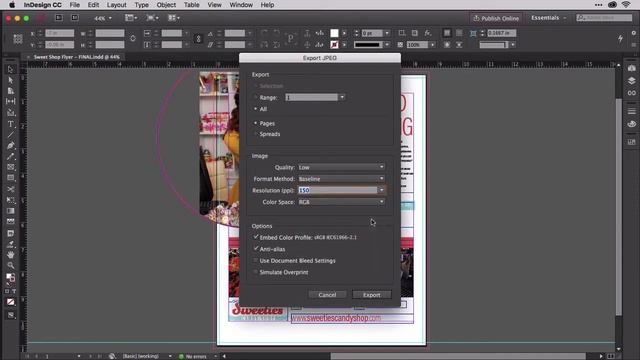Open the Links panel icon
The width and height of the screenshot is (640, 360).
(631, 93)
